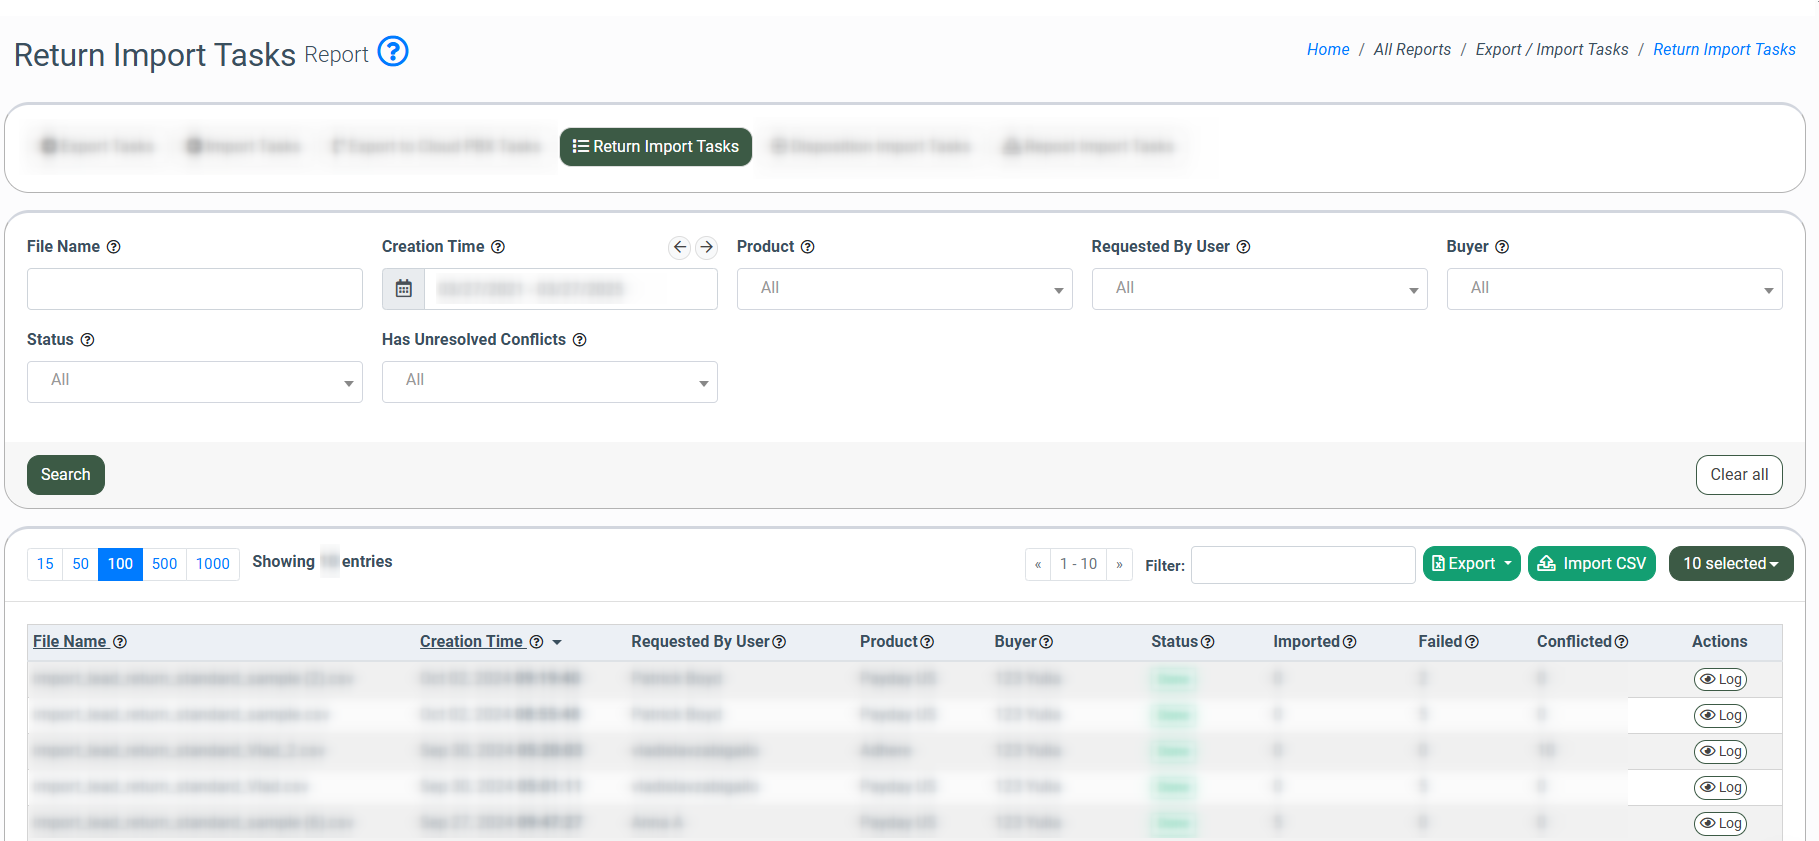Click the next date range arrow
The height and width of the screenshot is (841, 1819).
pos(707,247)
